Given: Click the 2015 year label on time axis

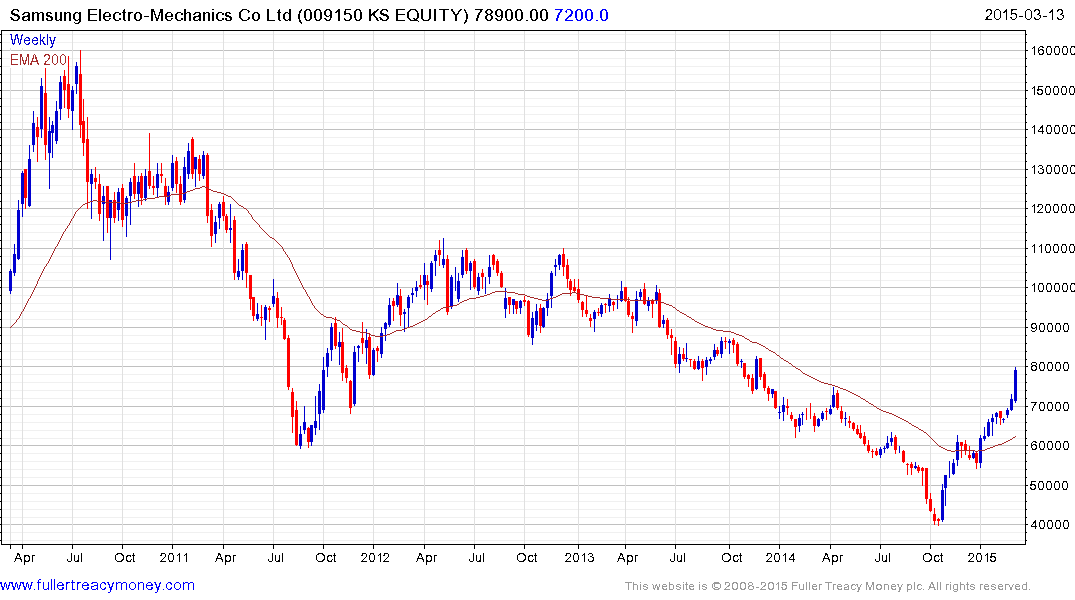Looking at the screenshot, I should [982, 557].
